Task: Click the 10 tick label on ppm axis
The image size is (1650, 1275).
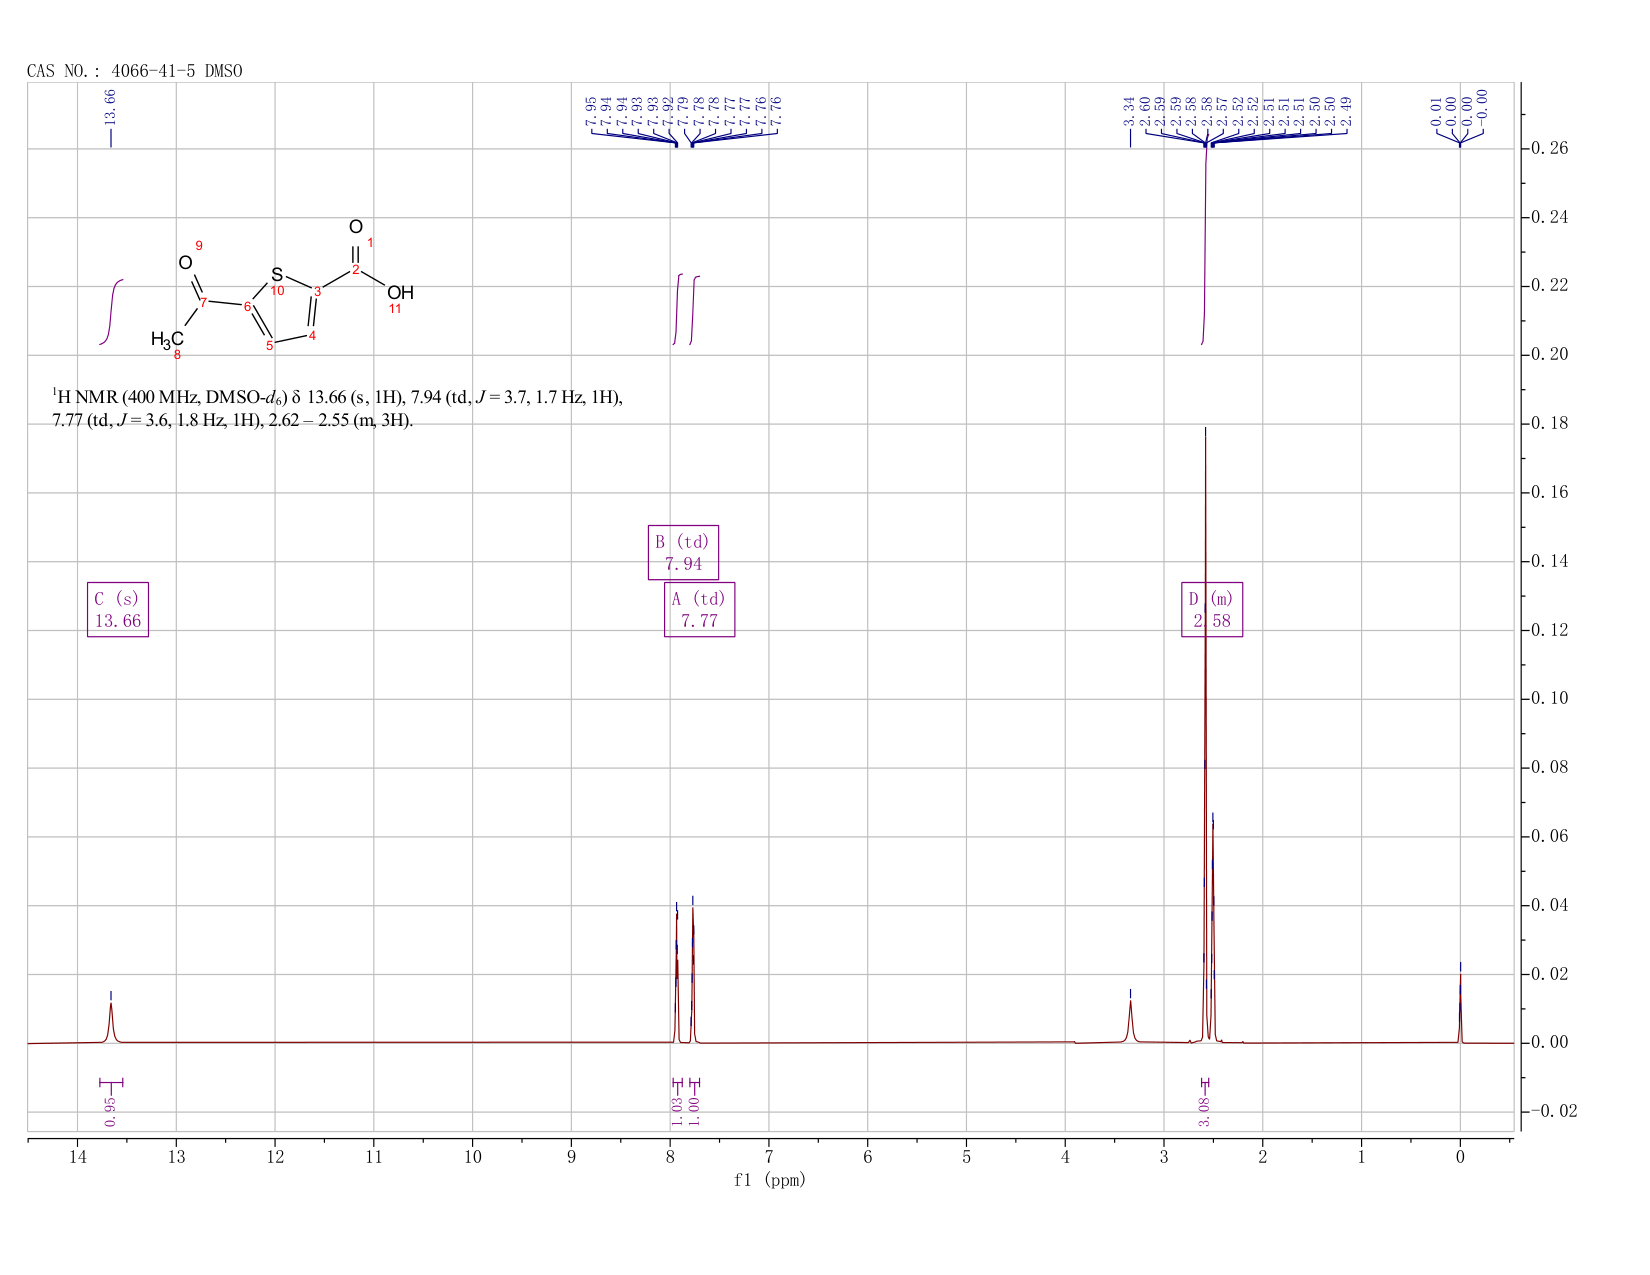Action: click(473, 1158)
